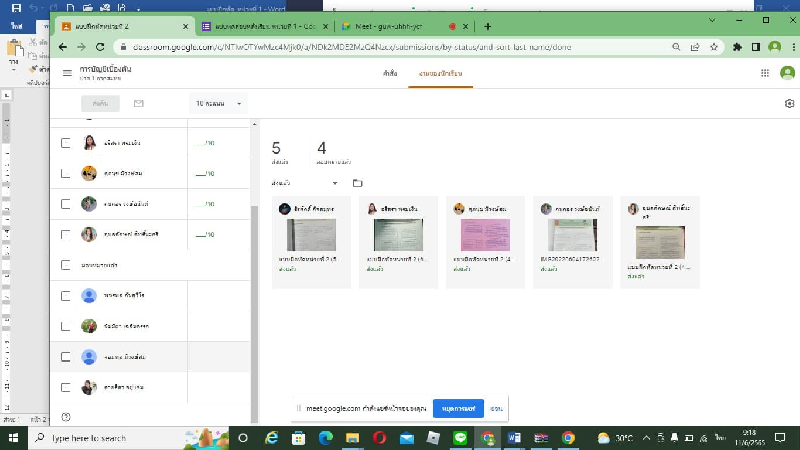
Task: Open the Drive folder icon for submissions
Action: 358,183
